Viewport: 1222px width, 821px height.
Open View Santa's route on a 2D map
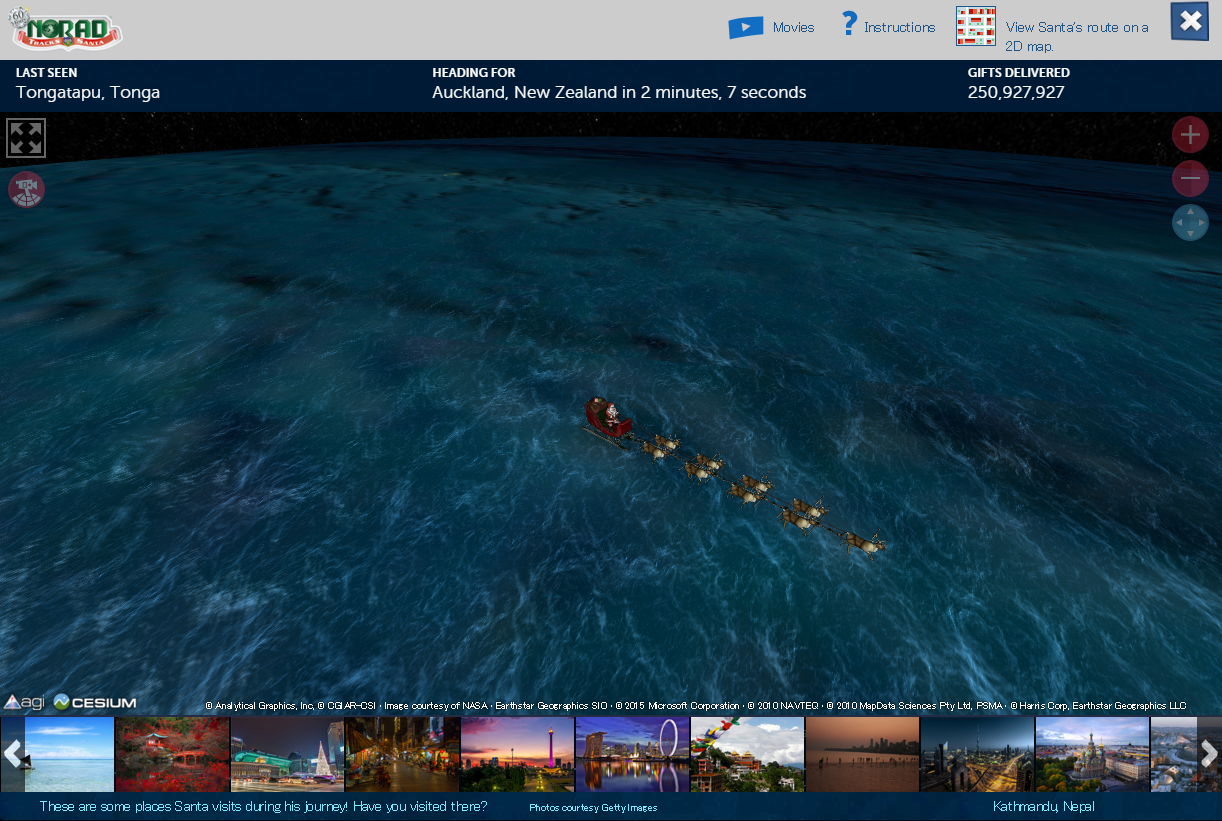point(1077,37)
